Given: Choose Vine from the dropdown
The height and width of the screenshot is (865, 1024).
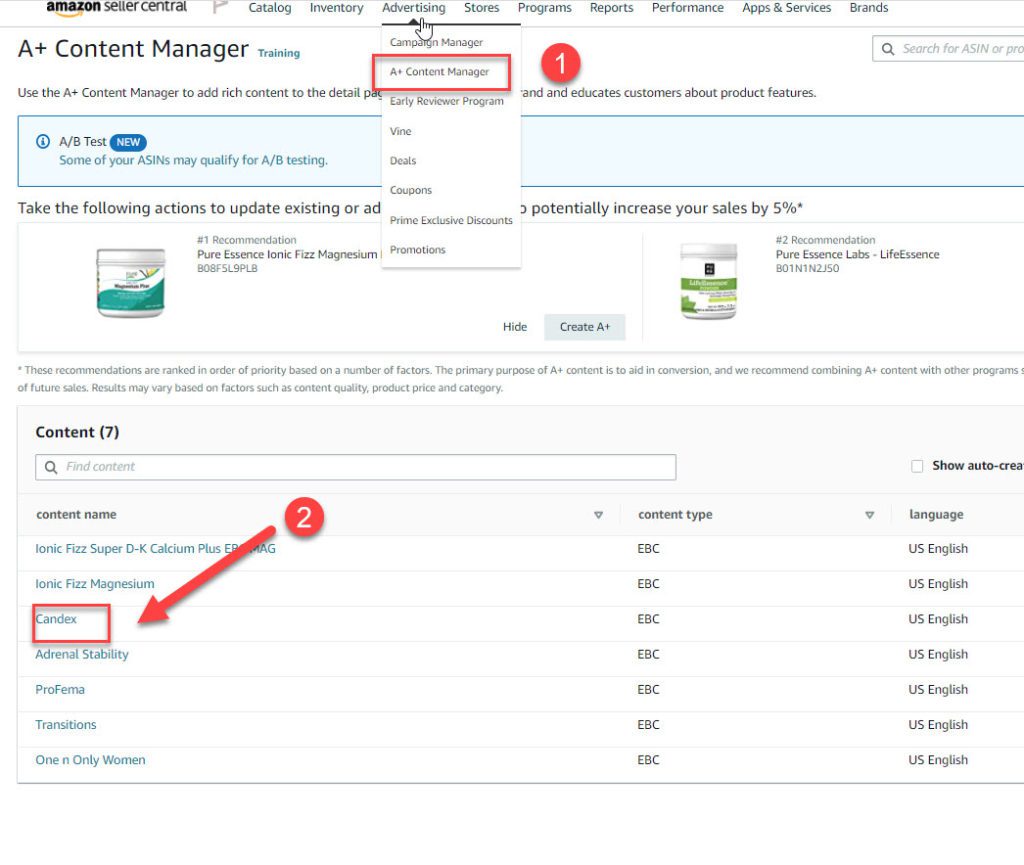Looking at the screenshot, I should 400,131.
